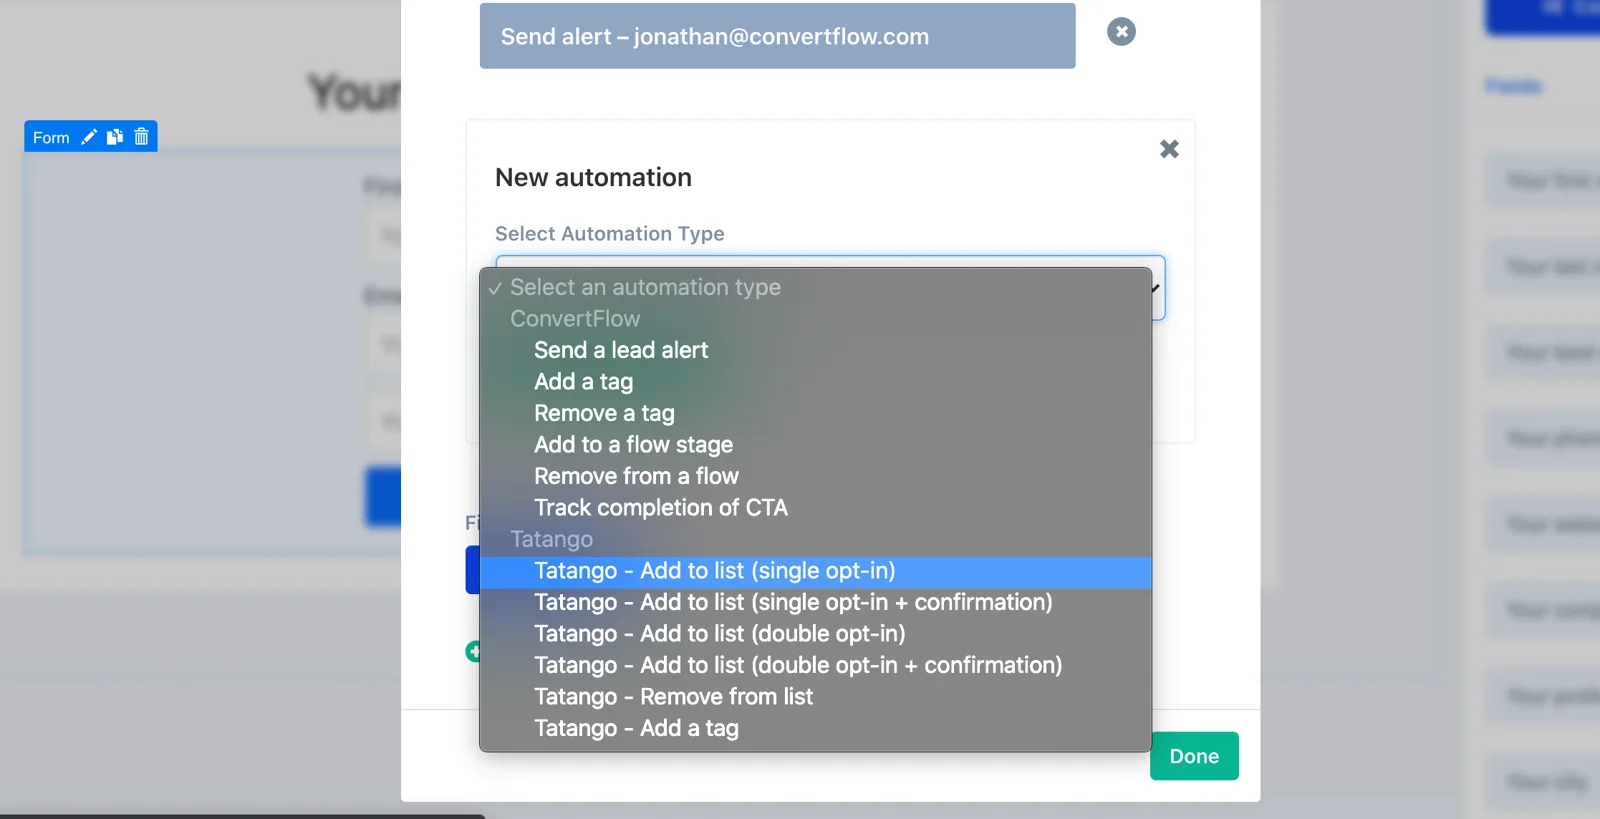The image size is (1600, 819).
Task: Choose 'Remove a tag' option
Action: [815, 413]
